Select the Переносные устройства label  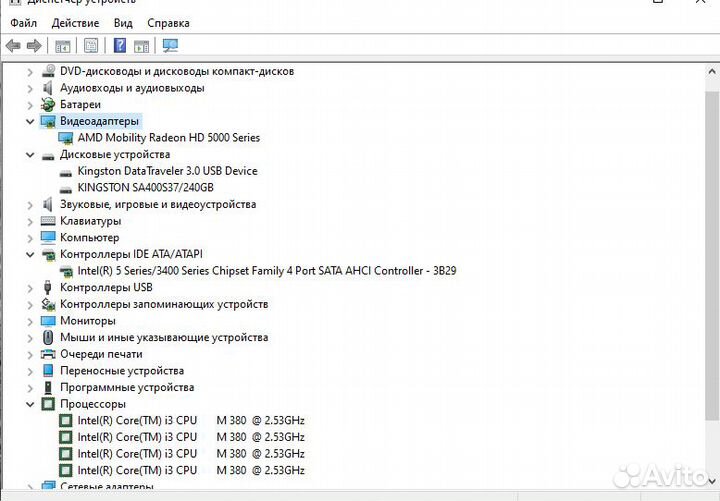click(x=122, y=371)
